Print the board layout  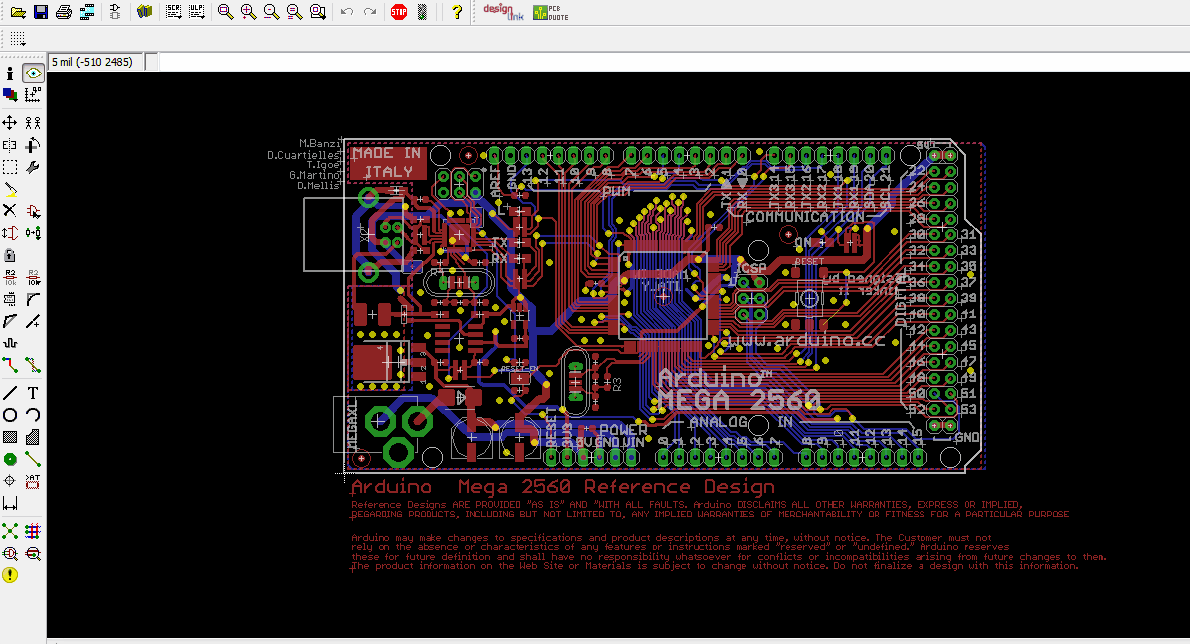click(65, 12)
